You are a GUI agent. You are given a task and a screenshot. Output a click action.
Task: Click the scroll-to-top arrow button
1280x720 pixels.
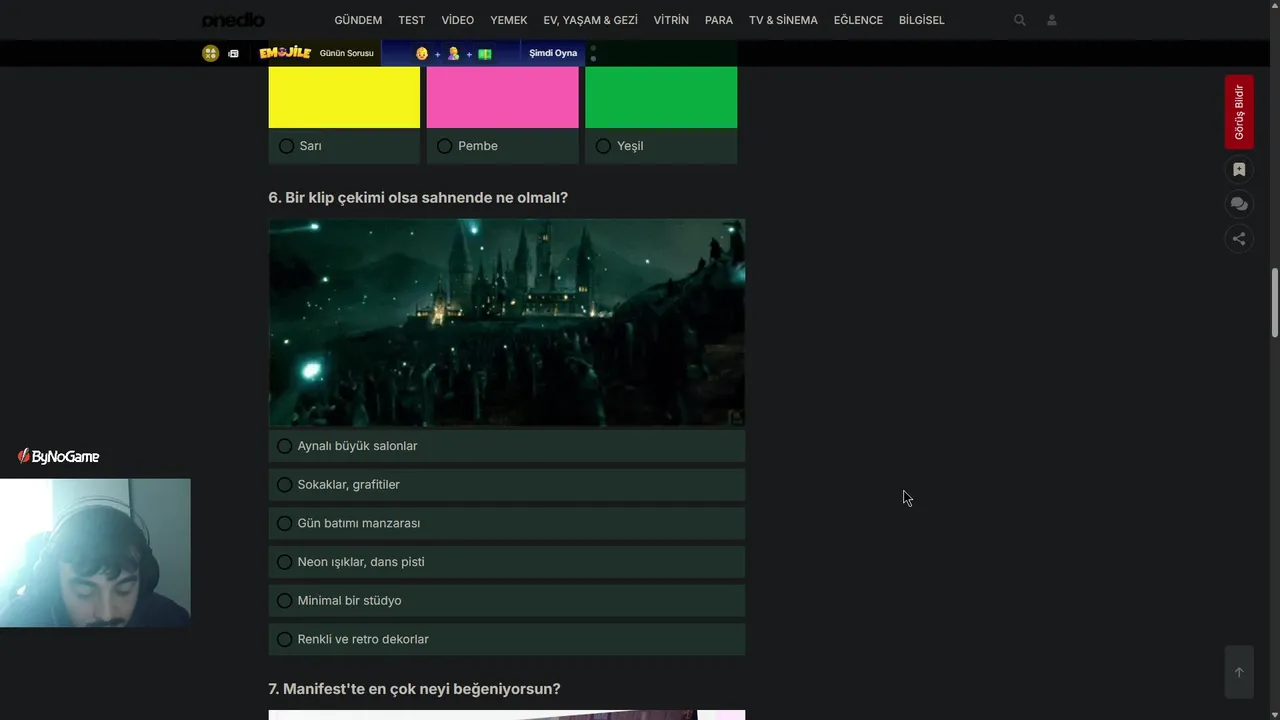click(x=1239, y=672)
